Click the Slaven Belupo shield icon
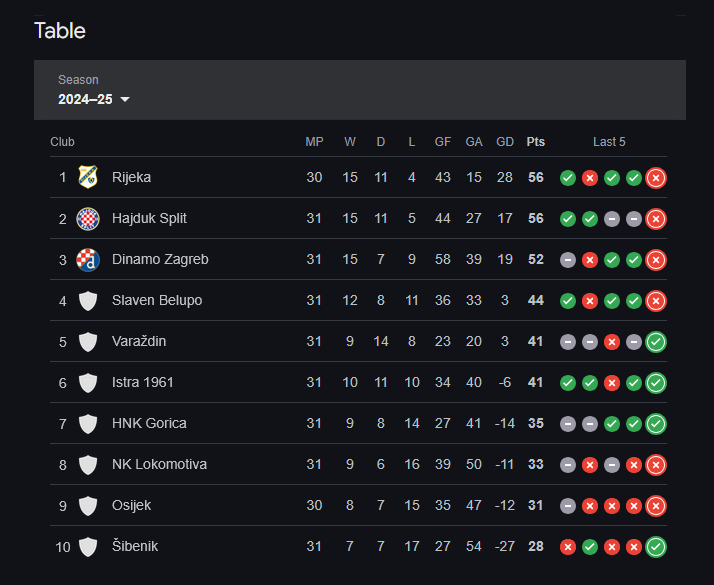714x585 pixels. 88,300
